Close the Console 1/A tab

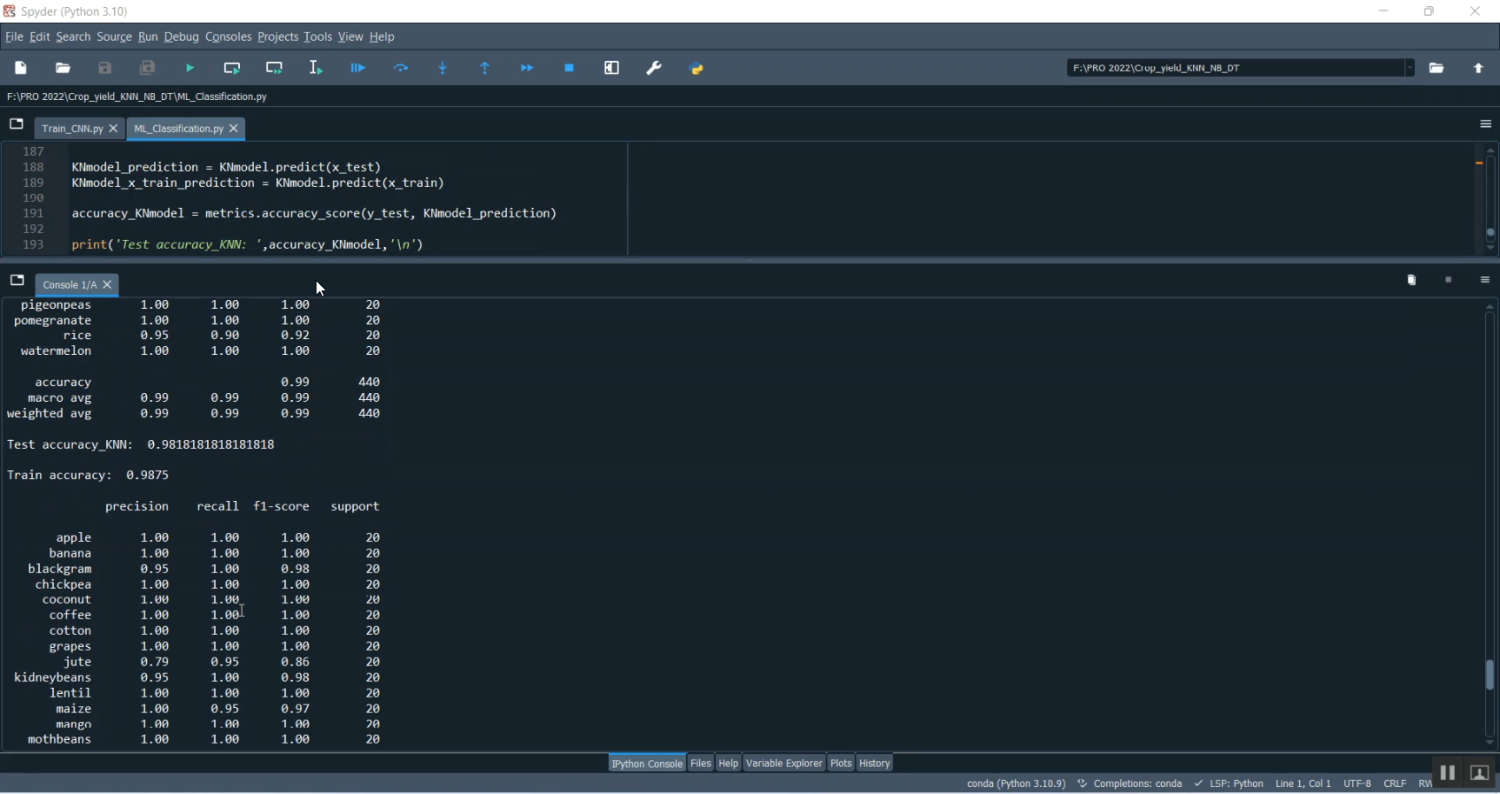(x=107, y=285)
